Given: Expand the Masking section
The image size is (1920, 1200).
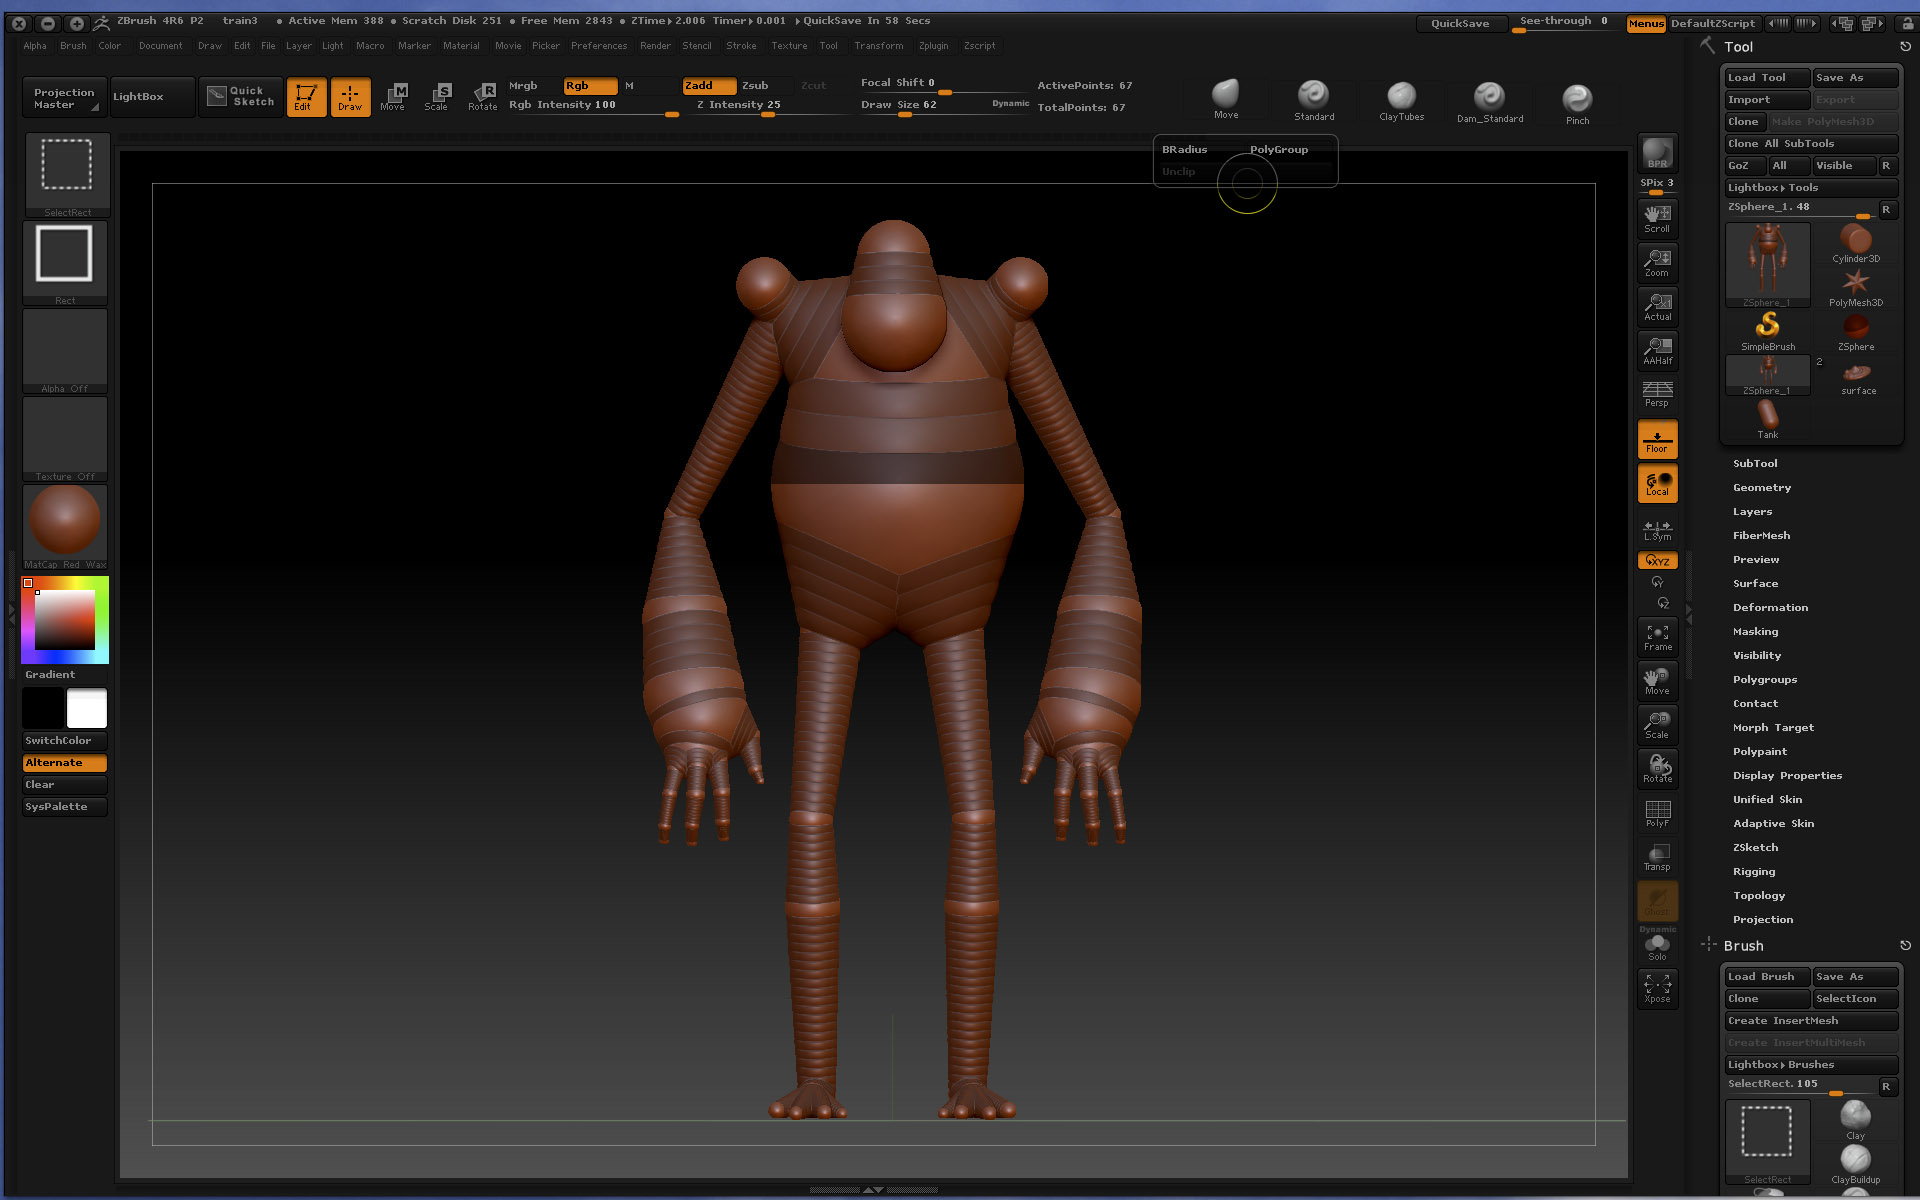Looking at the screenshot, I should pyautogui.click(x=1755, y=632).
